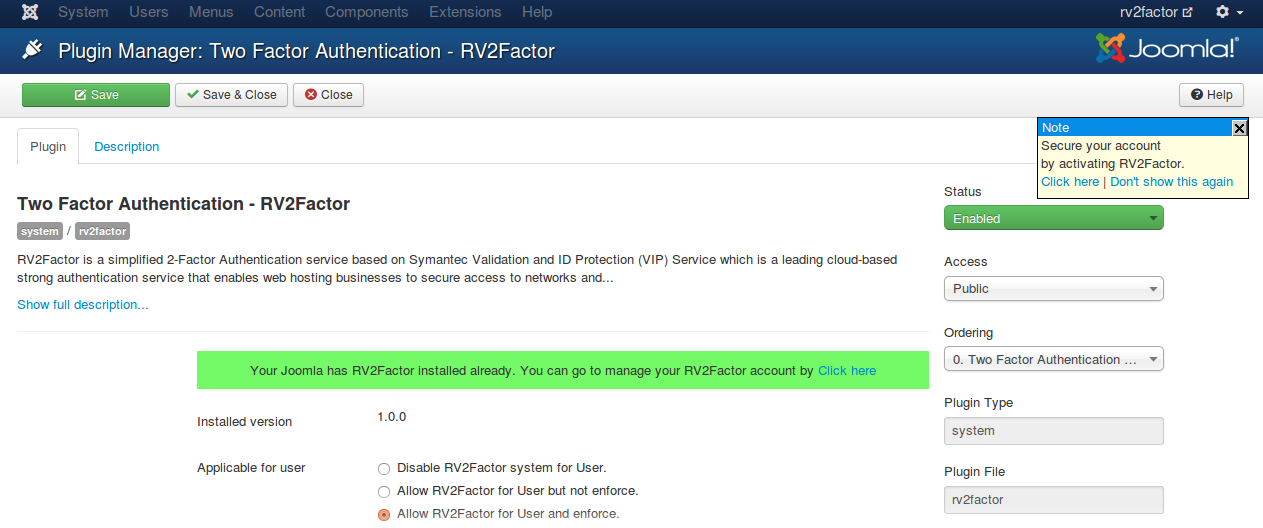Expand Show full description link
This screenshot has height=528, width=1263.
(x=83, y=304)
